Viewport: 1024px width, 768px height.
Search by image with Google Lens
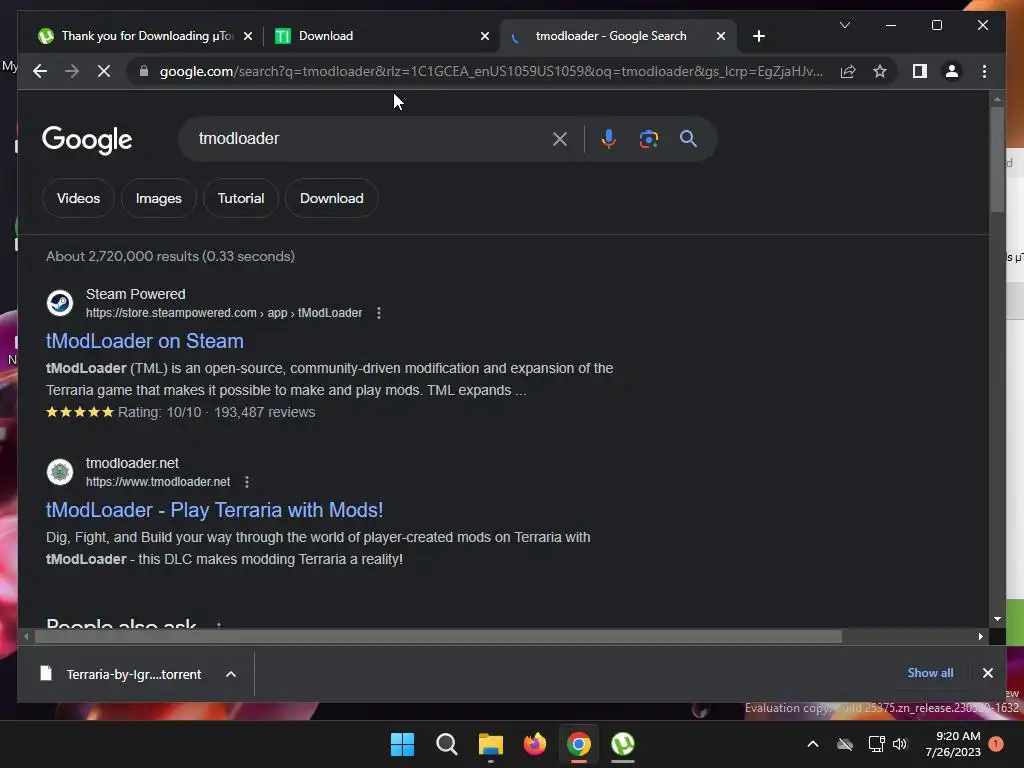tap(648, 138)
